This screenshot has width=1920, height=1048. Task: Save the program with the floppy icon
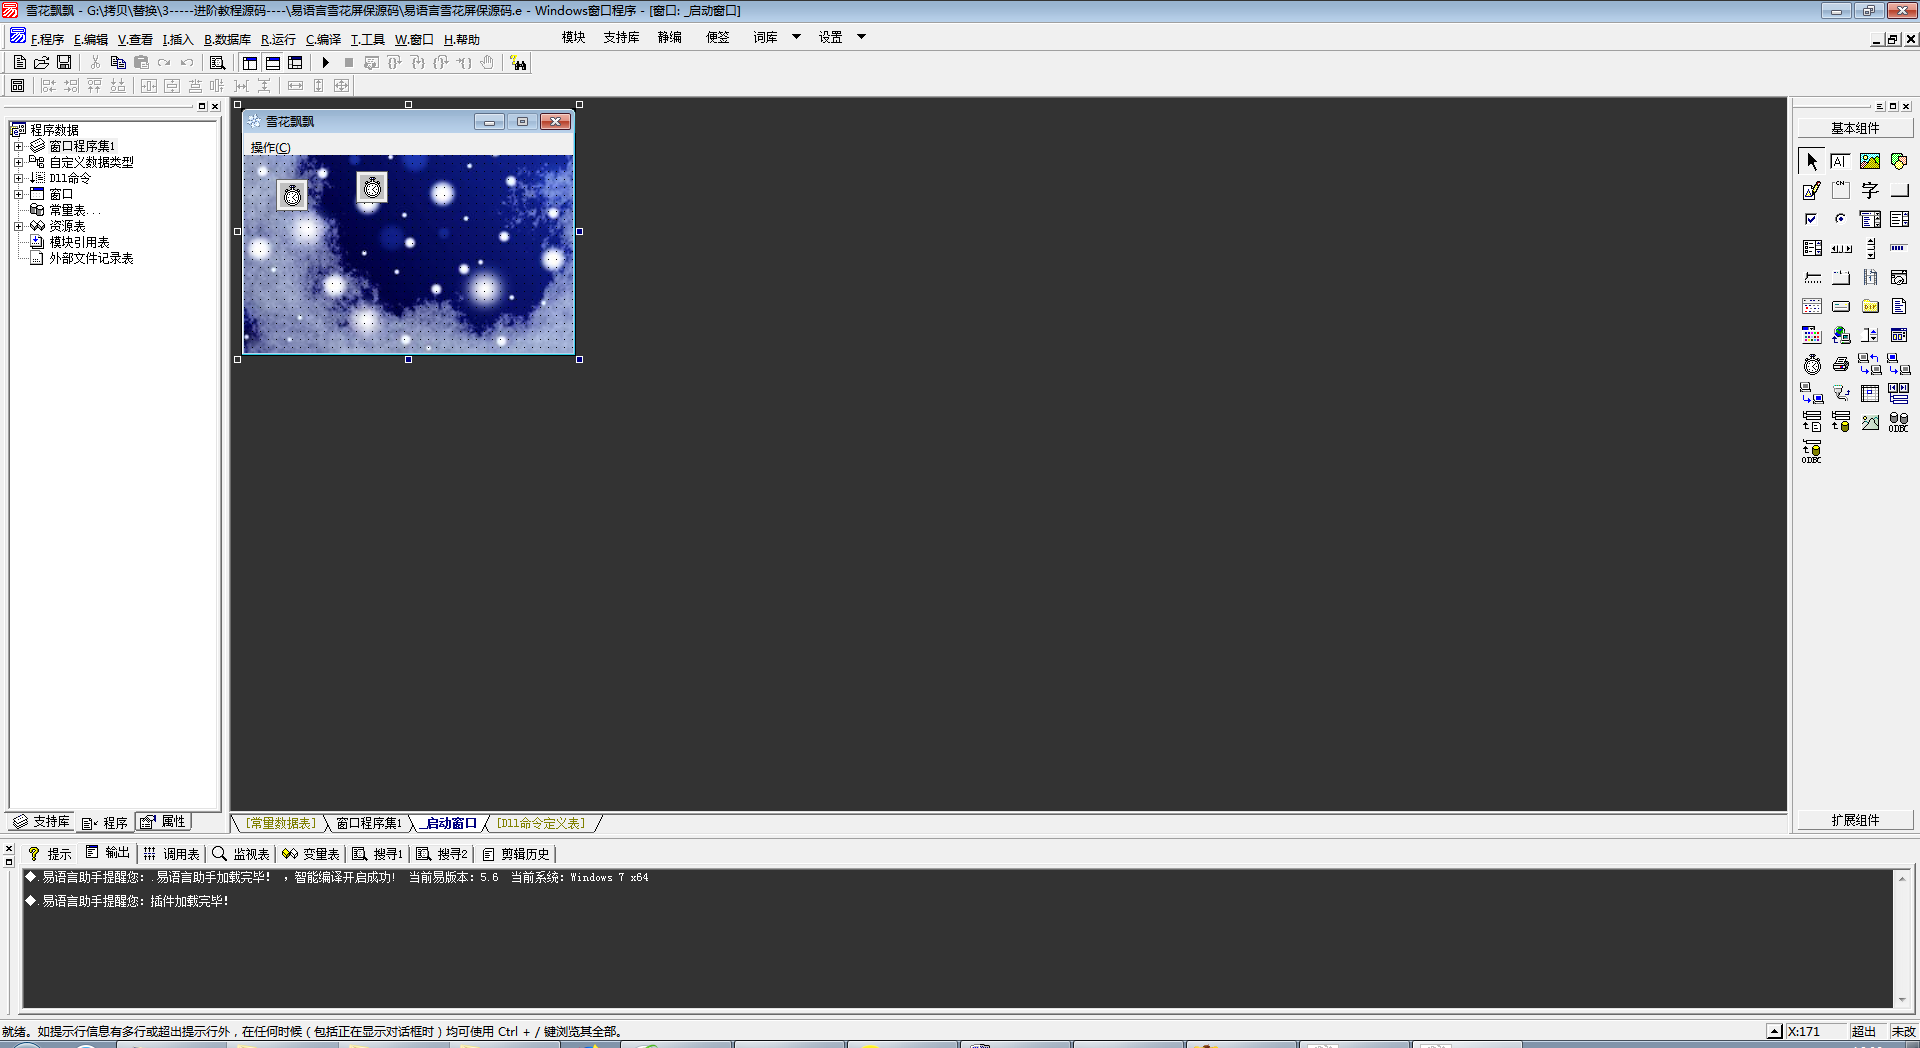(x=64, y=62)
